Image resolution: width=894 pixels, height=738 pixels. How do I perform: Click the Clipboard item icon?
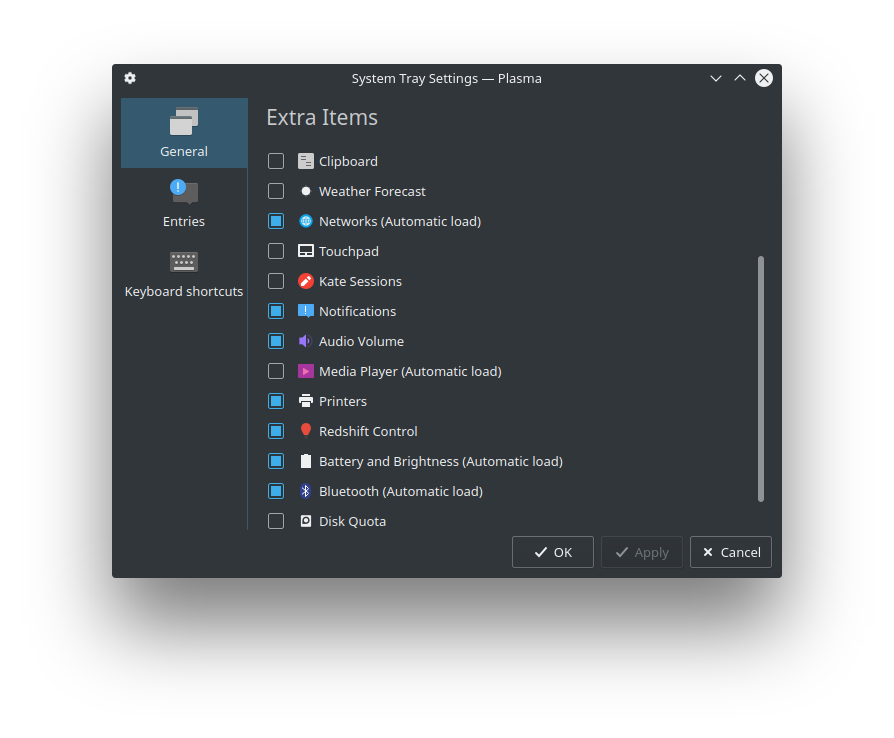click(x=306, y=161)
